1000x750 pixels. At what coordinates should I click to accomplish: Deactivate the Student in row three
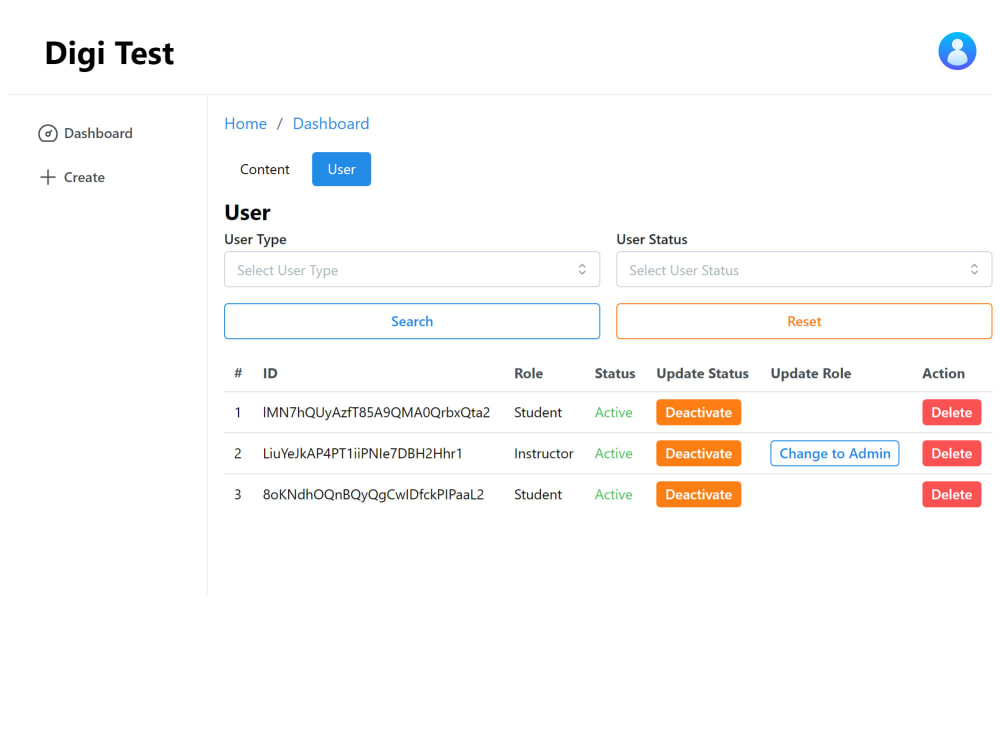pyautogui.click(x=698, y=494)
